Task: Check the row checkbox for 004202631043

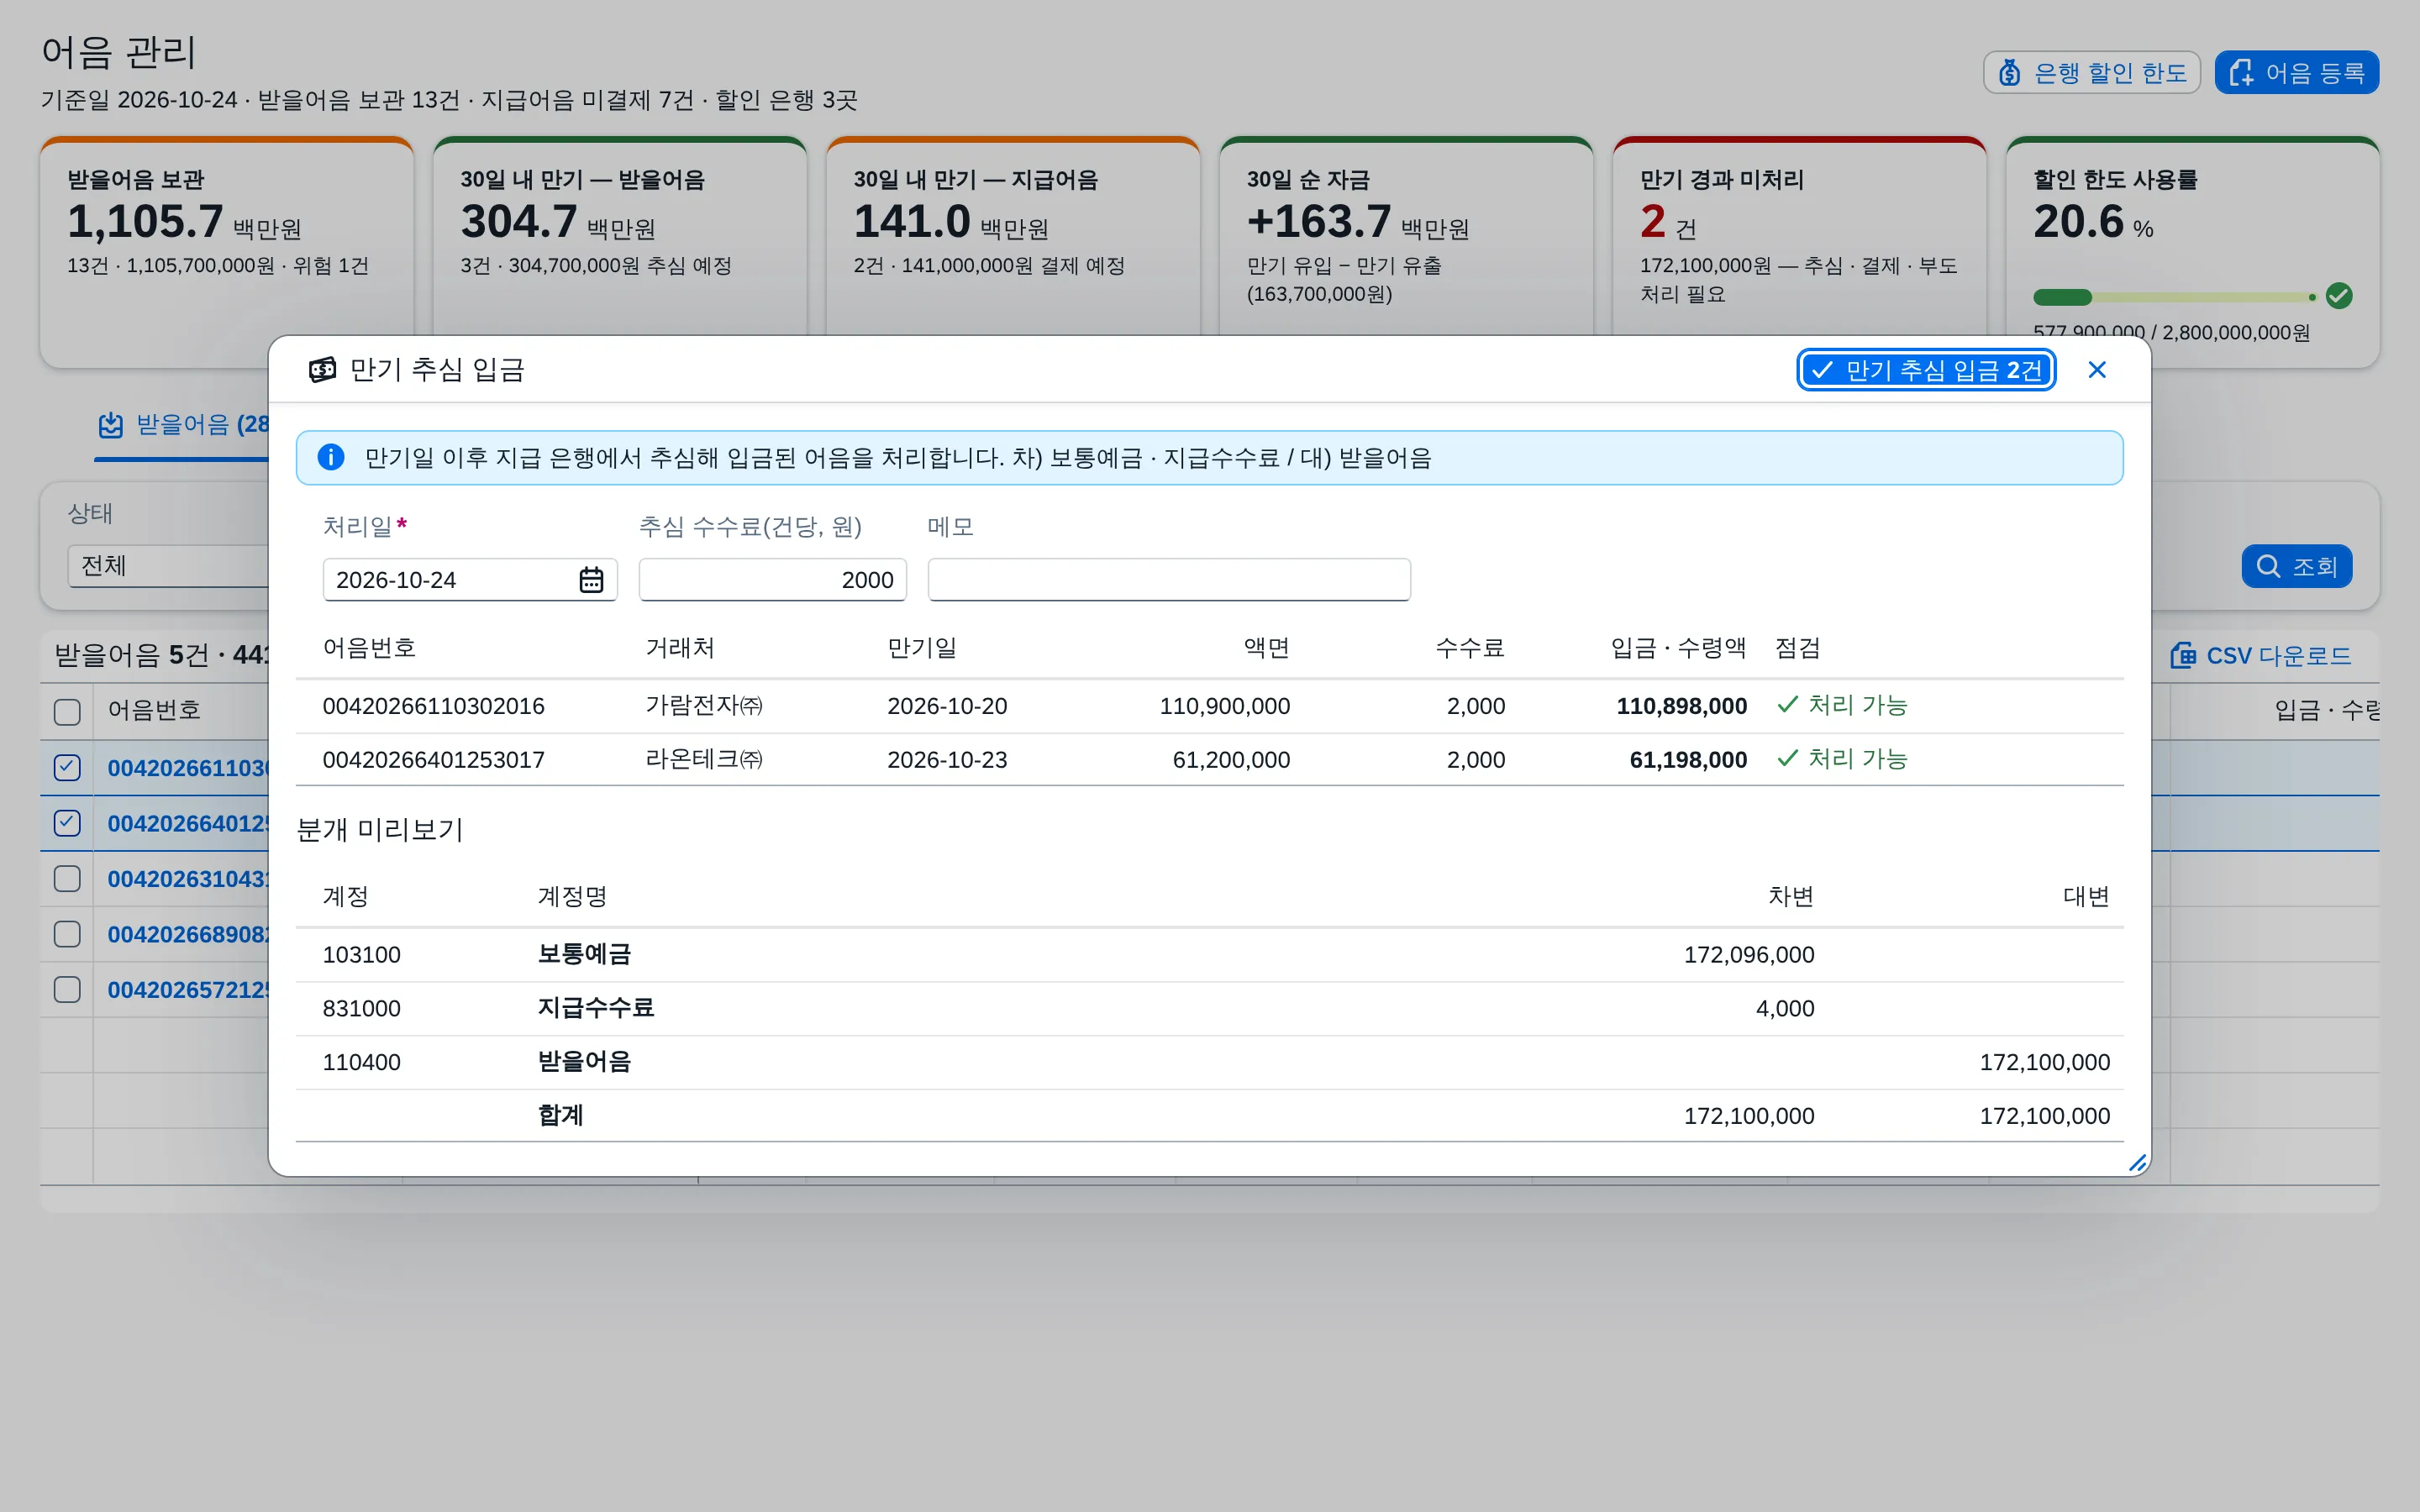Action: 67,878
